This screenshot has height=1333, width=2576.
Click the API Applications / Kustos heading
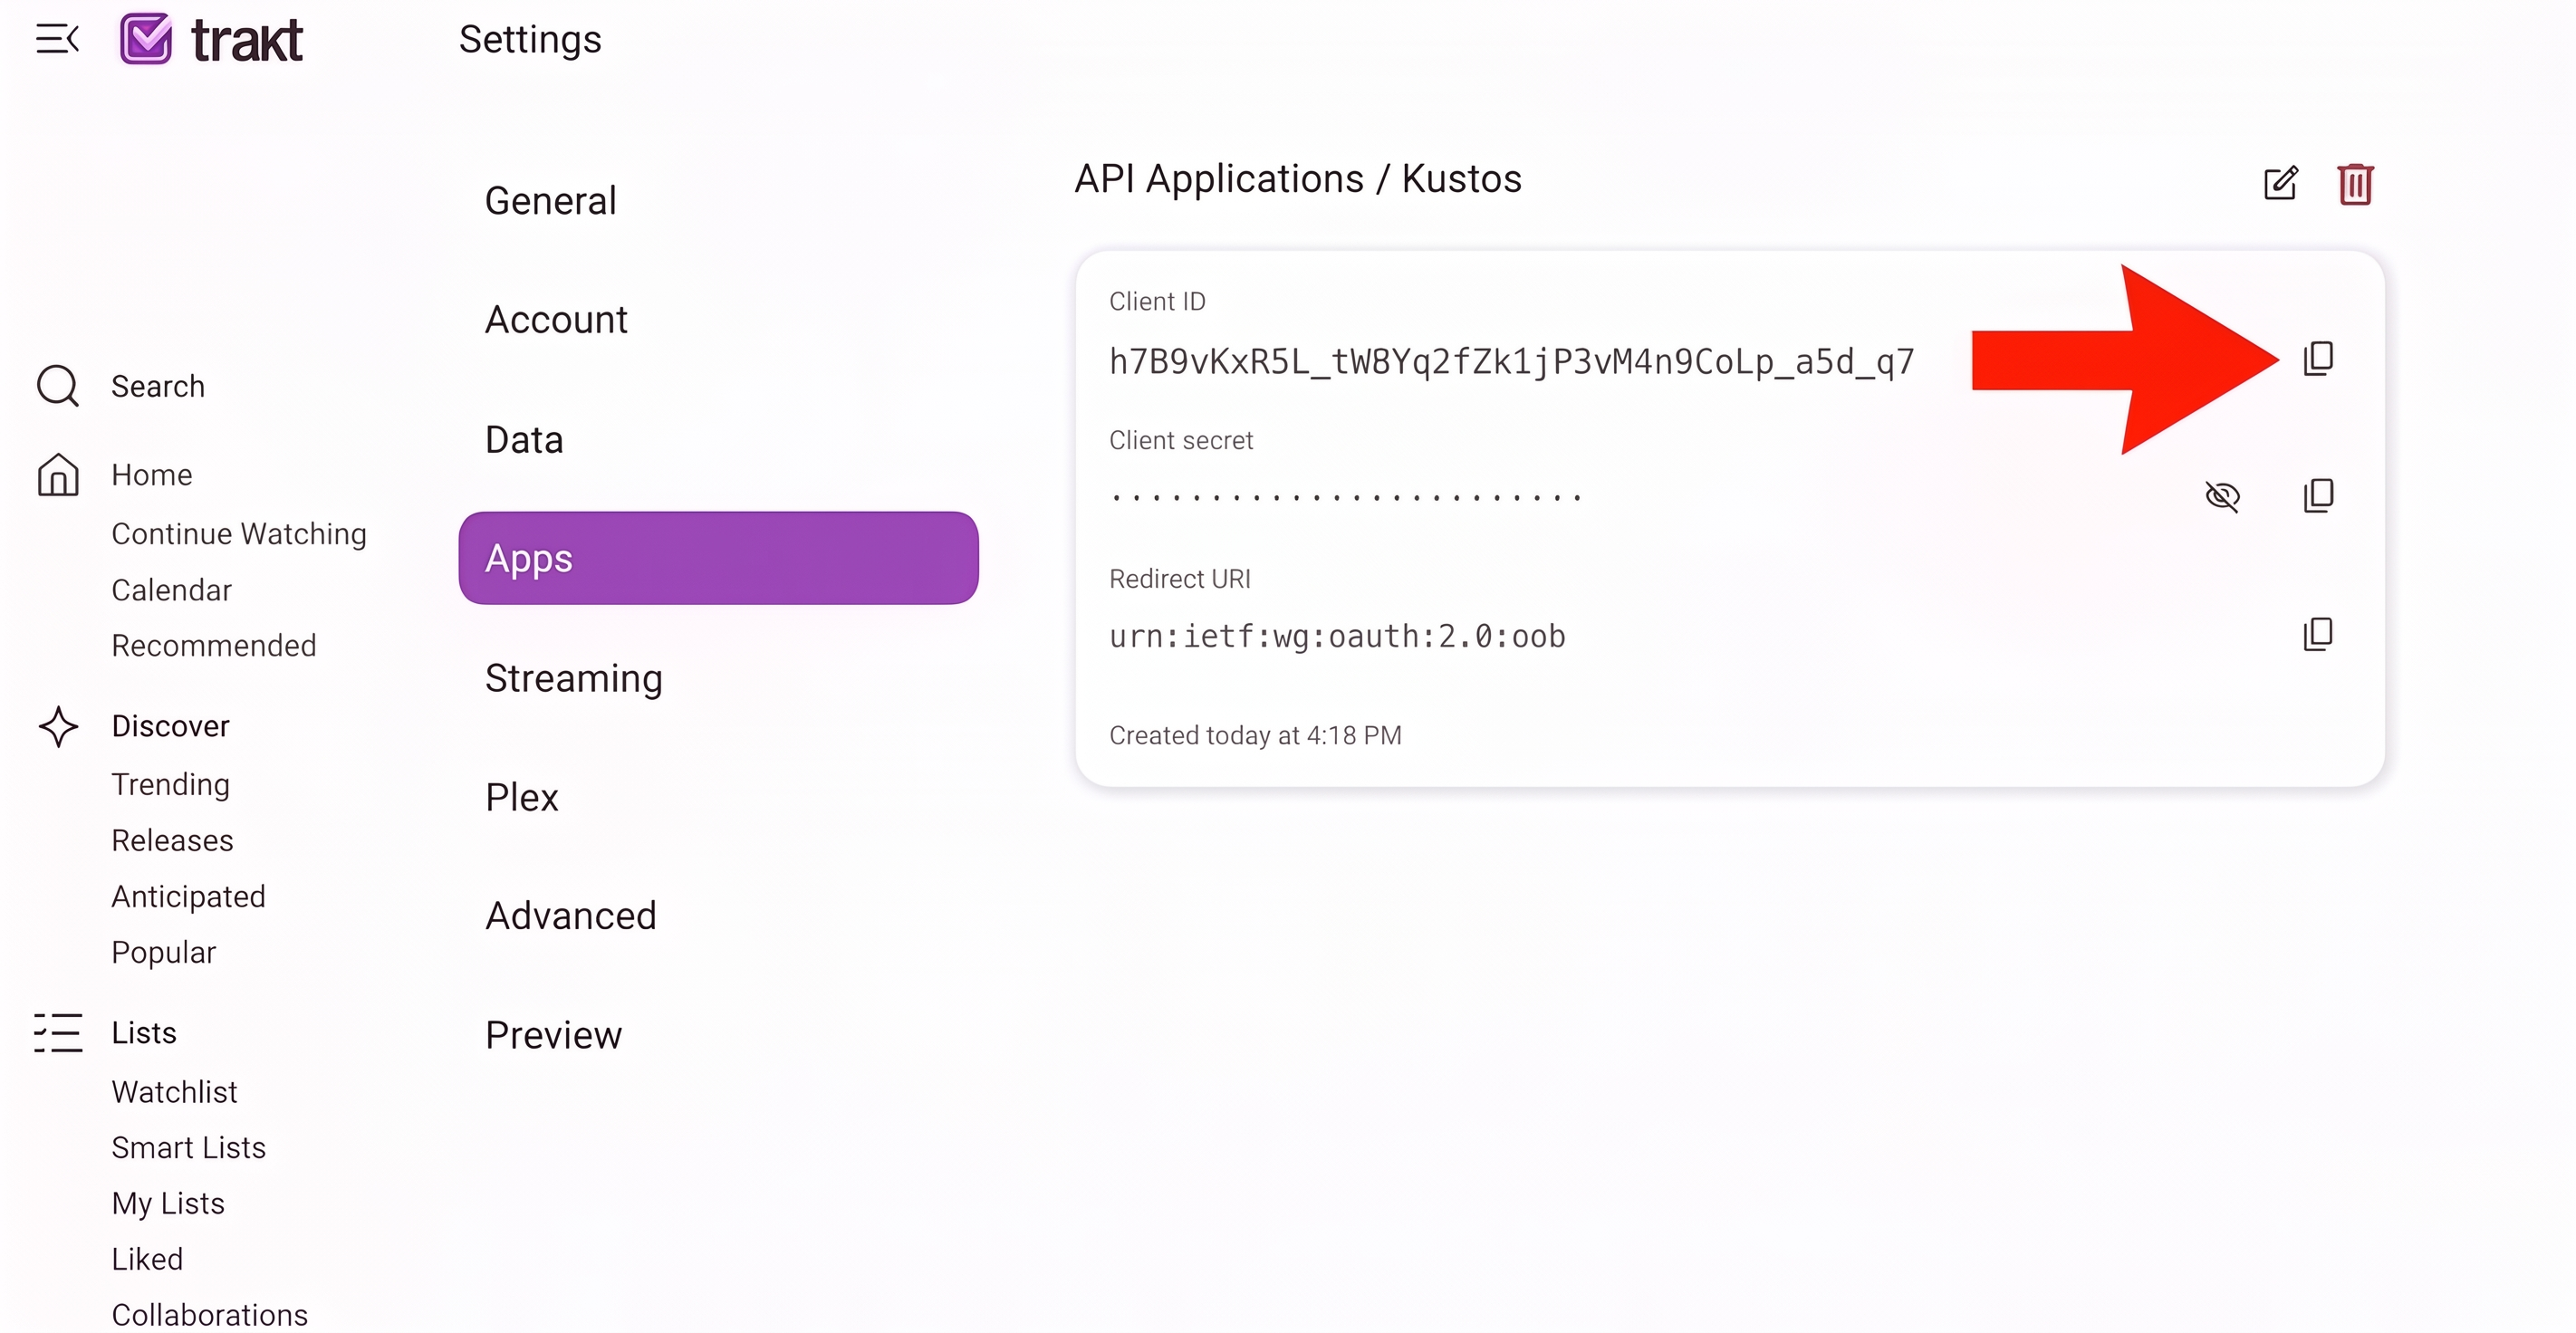1298,180
